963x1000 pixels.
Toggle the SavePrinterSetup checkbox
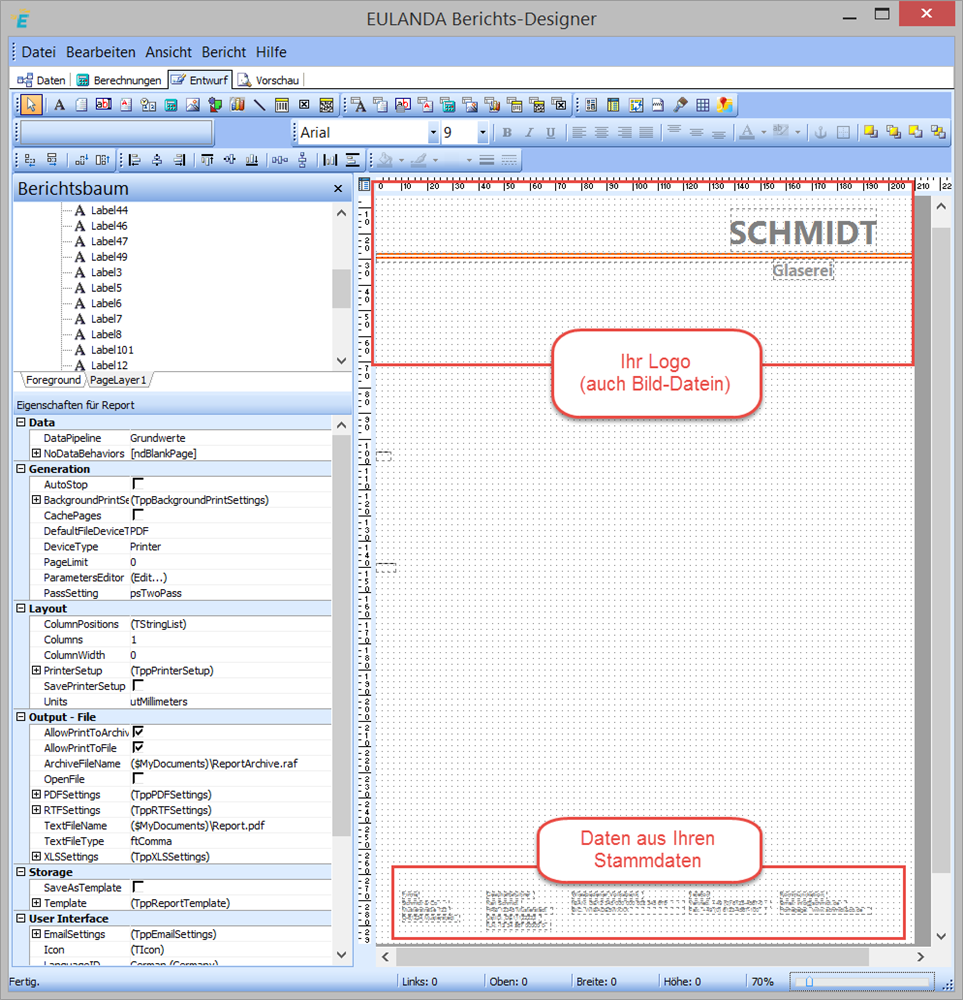tap(138, 686)
